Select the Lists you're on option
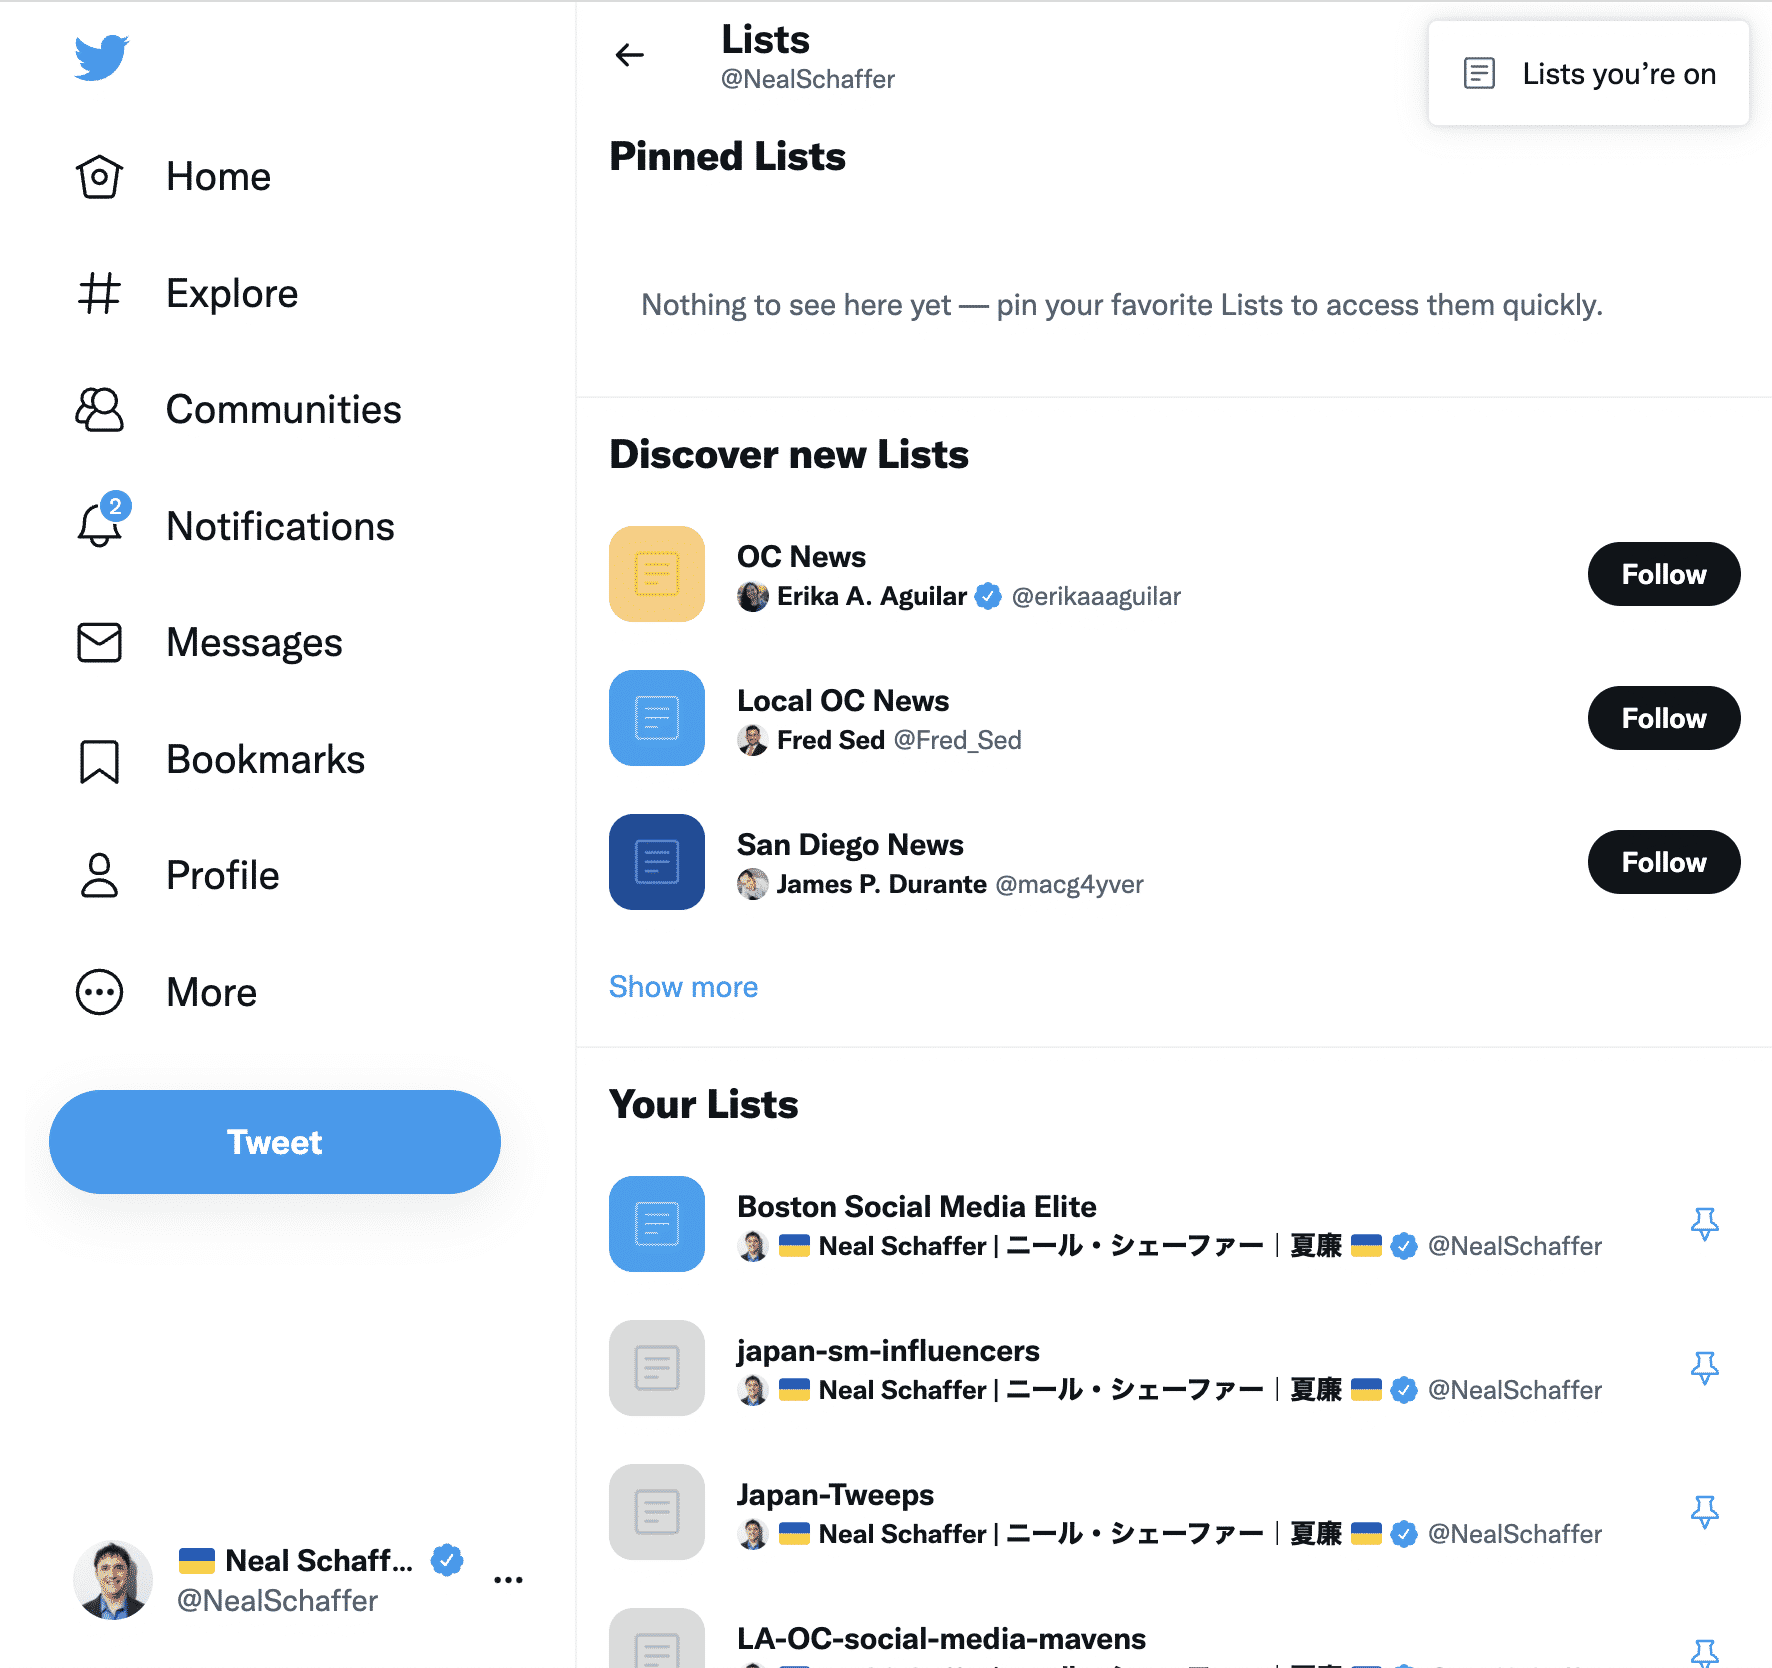Screen dimensions: 1772x1668 1588,73
